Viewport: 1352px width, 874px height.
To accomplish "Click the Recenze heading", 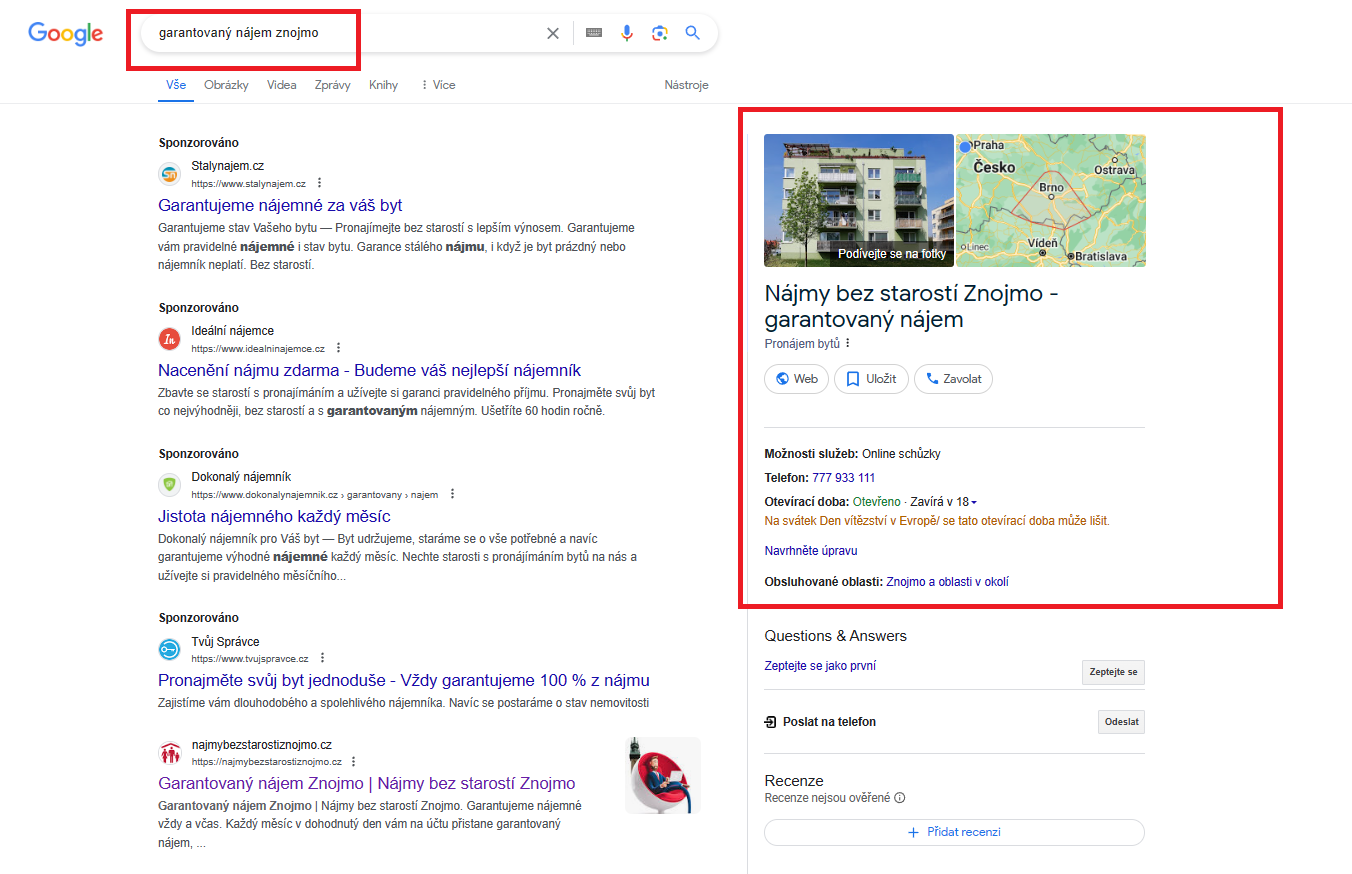I will click(x=794, y=781).
